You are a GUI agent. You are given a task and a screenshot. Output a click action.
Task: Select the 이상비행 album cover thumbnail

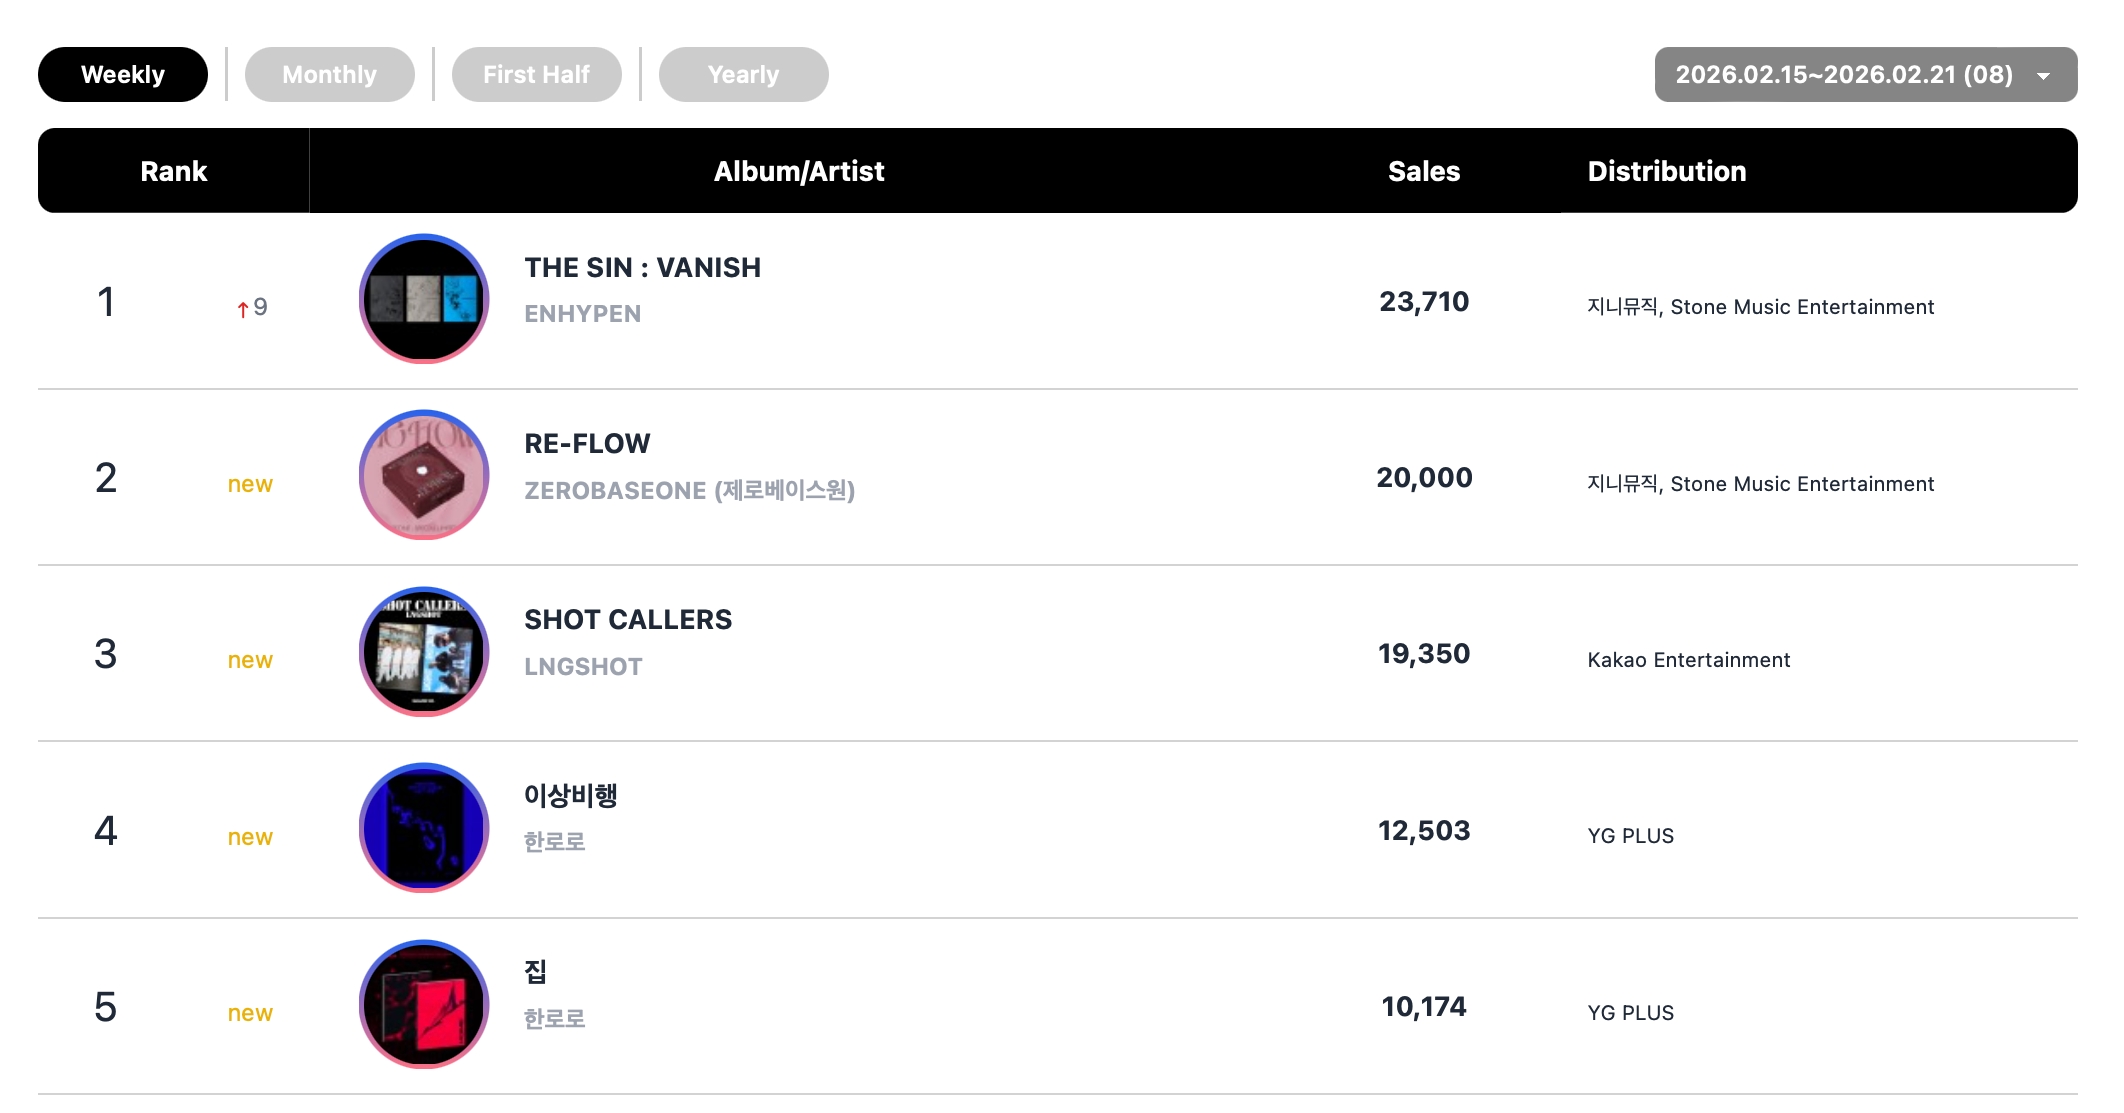(424, 828)
